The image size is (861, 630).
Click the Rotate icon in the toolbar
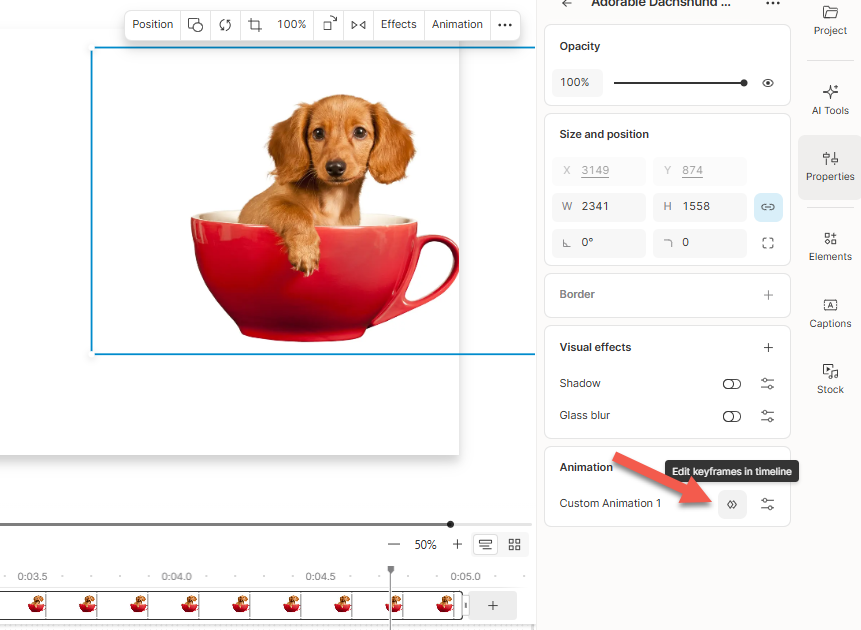225,24
